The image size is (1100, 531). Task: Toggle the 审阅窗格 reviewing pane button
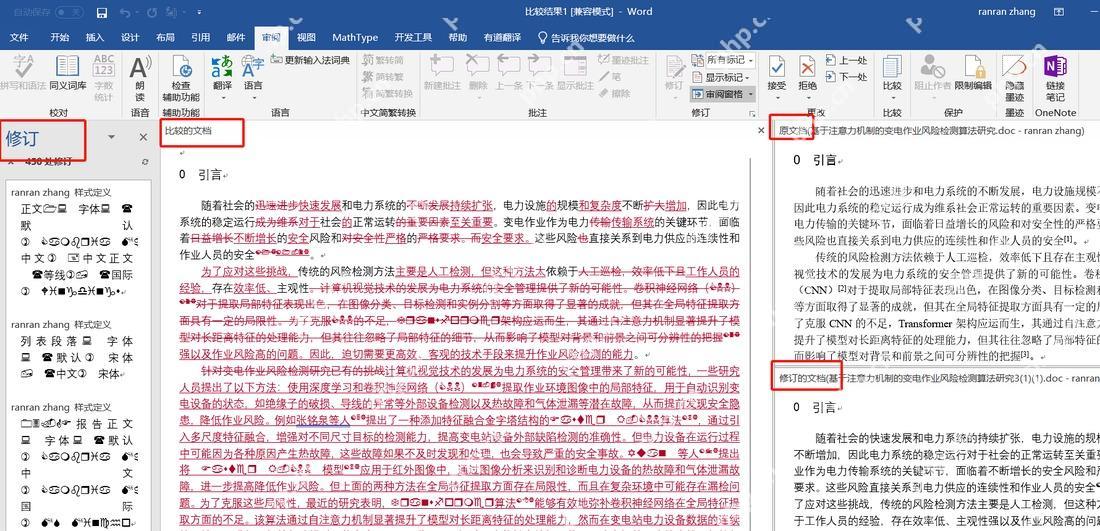tap(716, 94)
